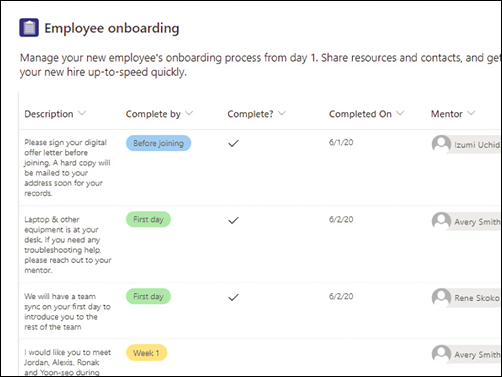Expand the Completed On column chevron
This screenshot has height=377, width=502.
point(400,113)
